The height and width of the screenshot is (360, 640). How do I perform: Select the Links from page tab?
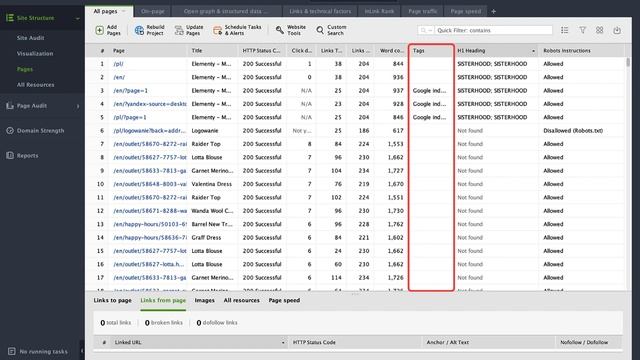pyautogui.click(x=163, y=300)
